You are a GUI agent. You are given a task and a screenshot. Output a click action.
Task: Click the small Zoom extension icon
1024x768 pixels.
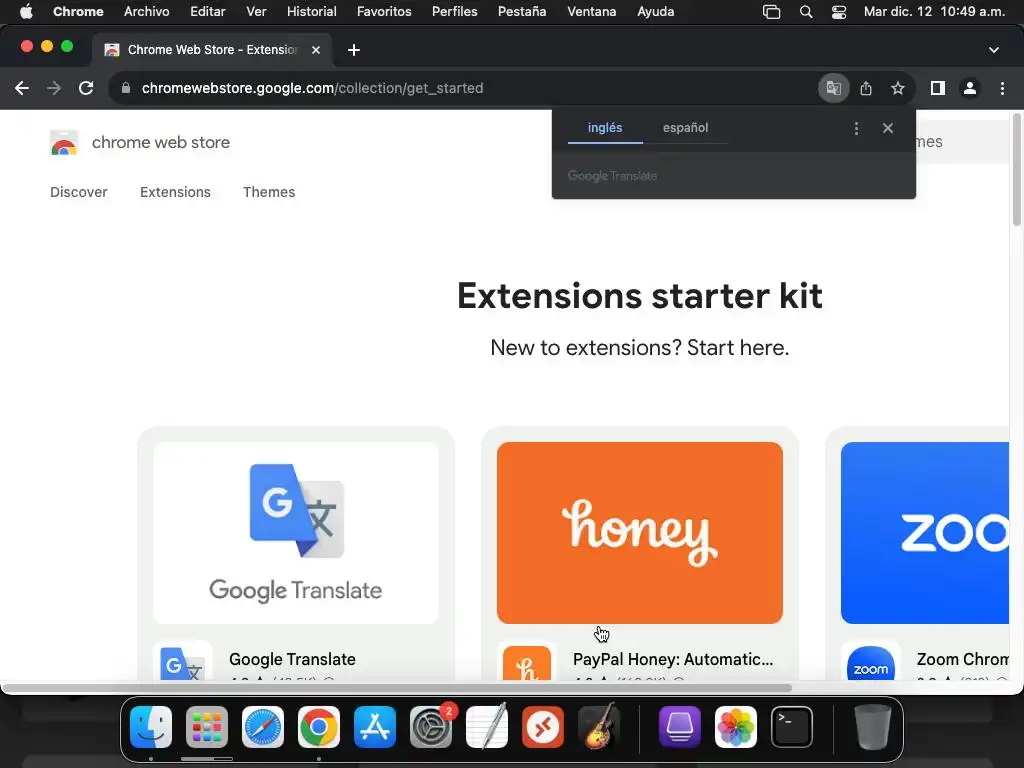871,662
